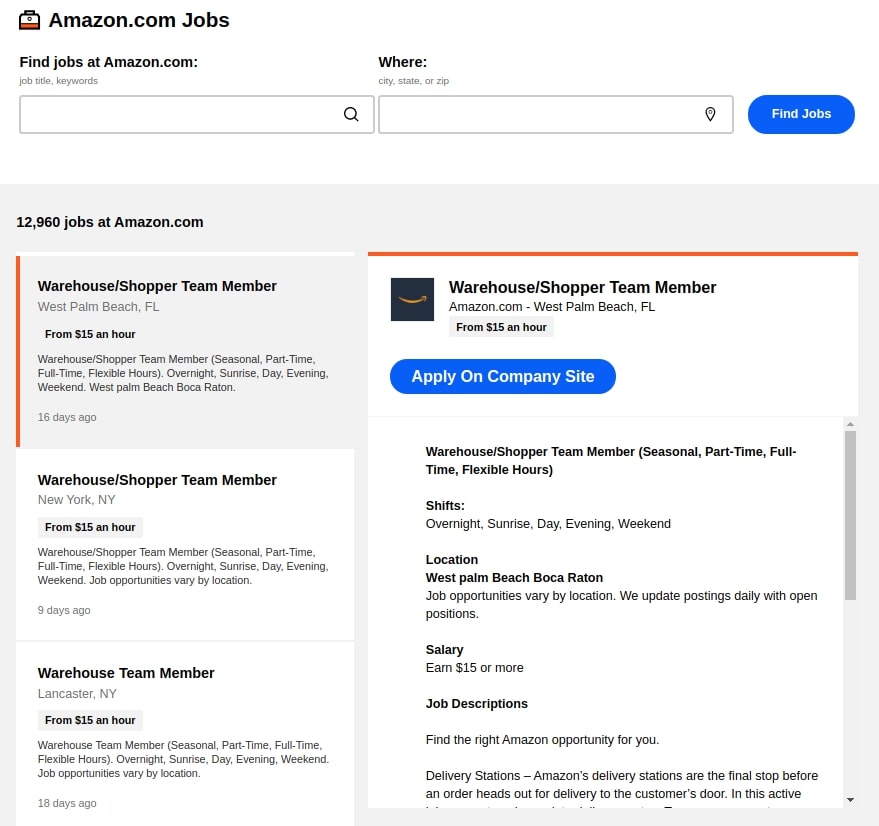The height and width of the screenshot is (826, 879).
Task: Click the 'Shifts:' heading in job details
Action: pos(445,506)
